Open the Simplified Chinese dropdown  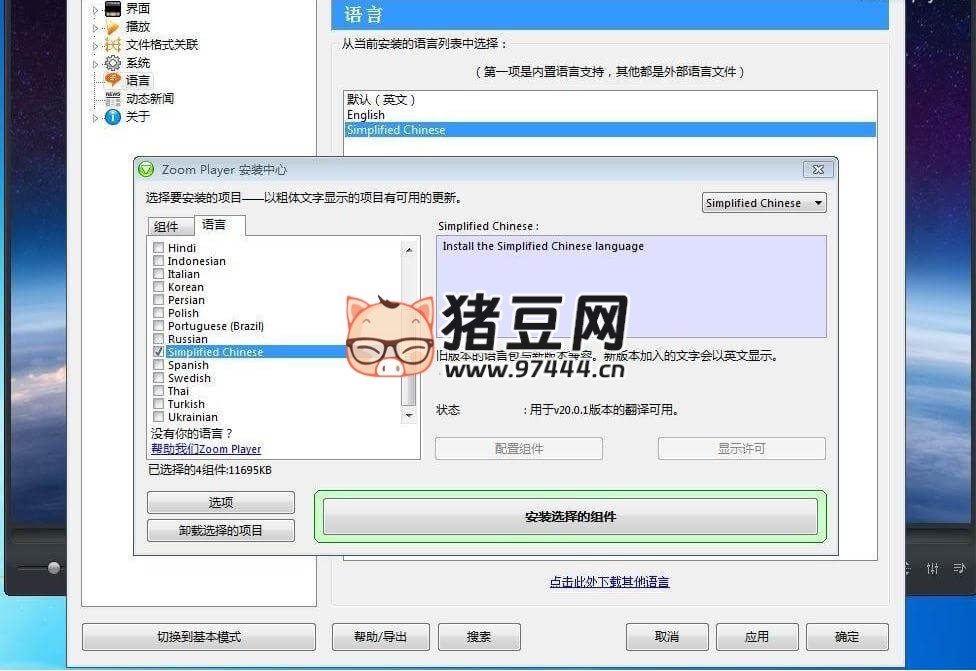820,202
